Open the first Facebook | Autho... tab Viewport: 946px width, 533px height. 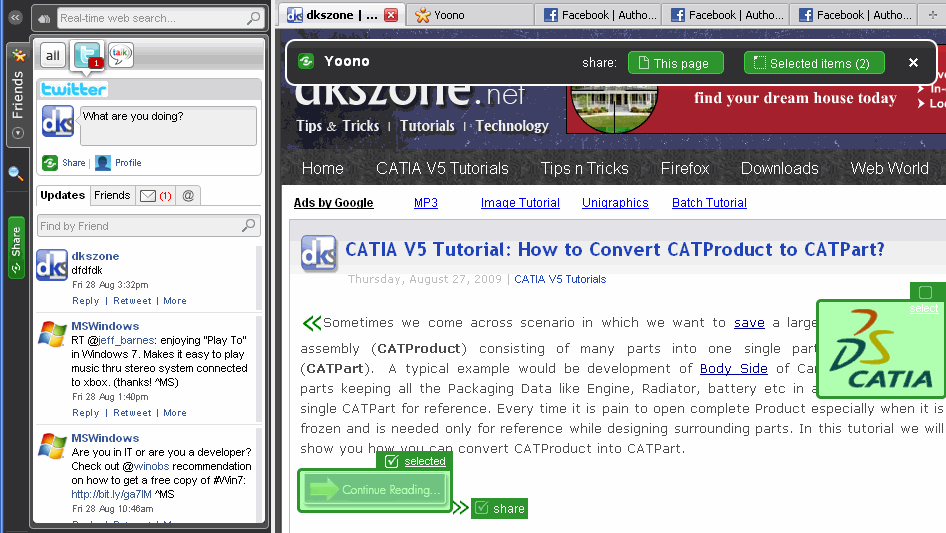599,14
